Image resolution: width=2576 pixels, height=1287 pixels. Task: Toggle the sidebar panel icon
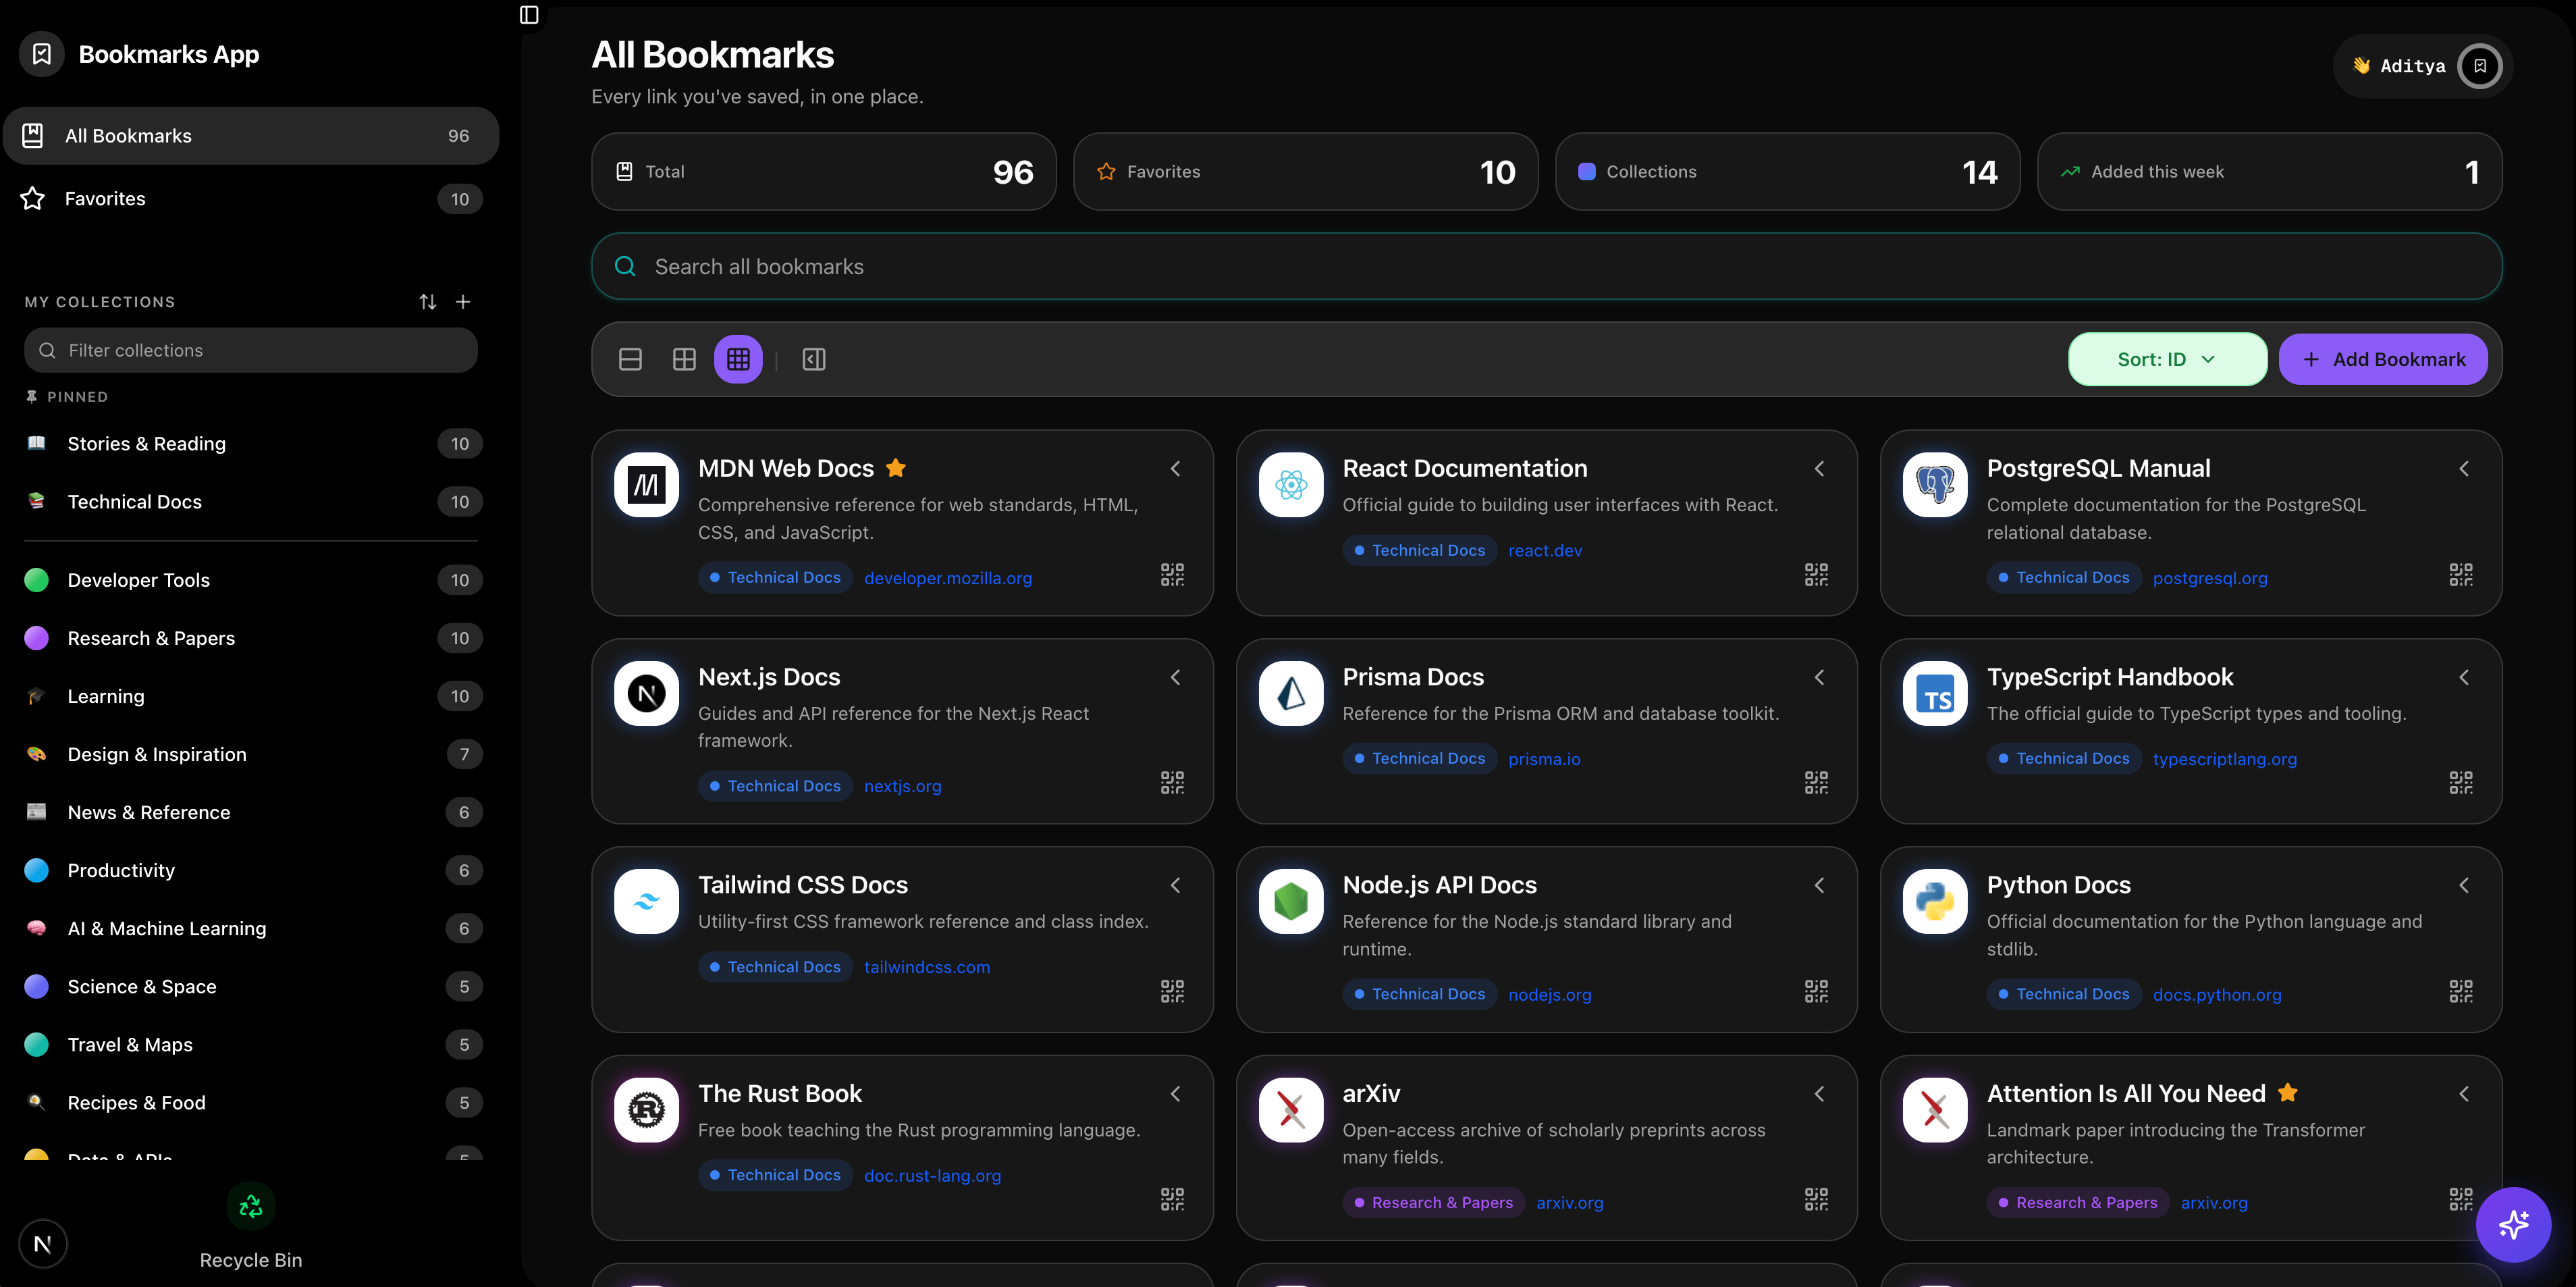(529, 15)
